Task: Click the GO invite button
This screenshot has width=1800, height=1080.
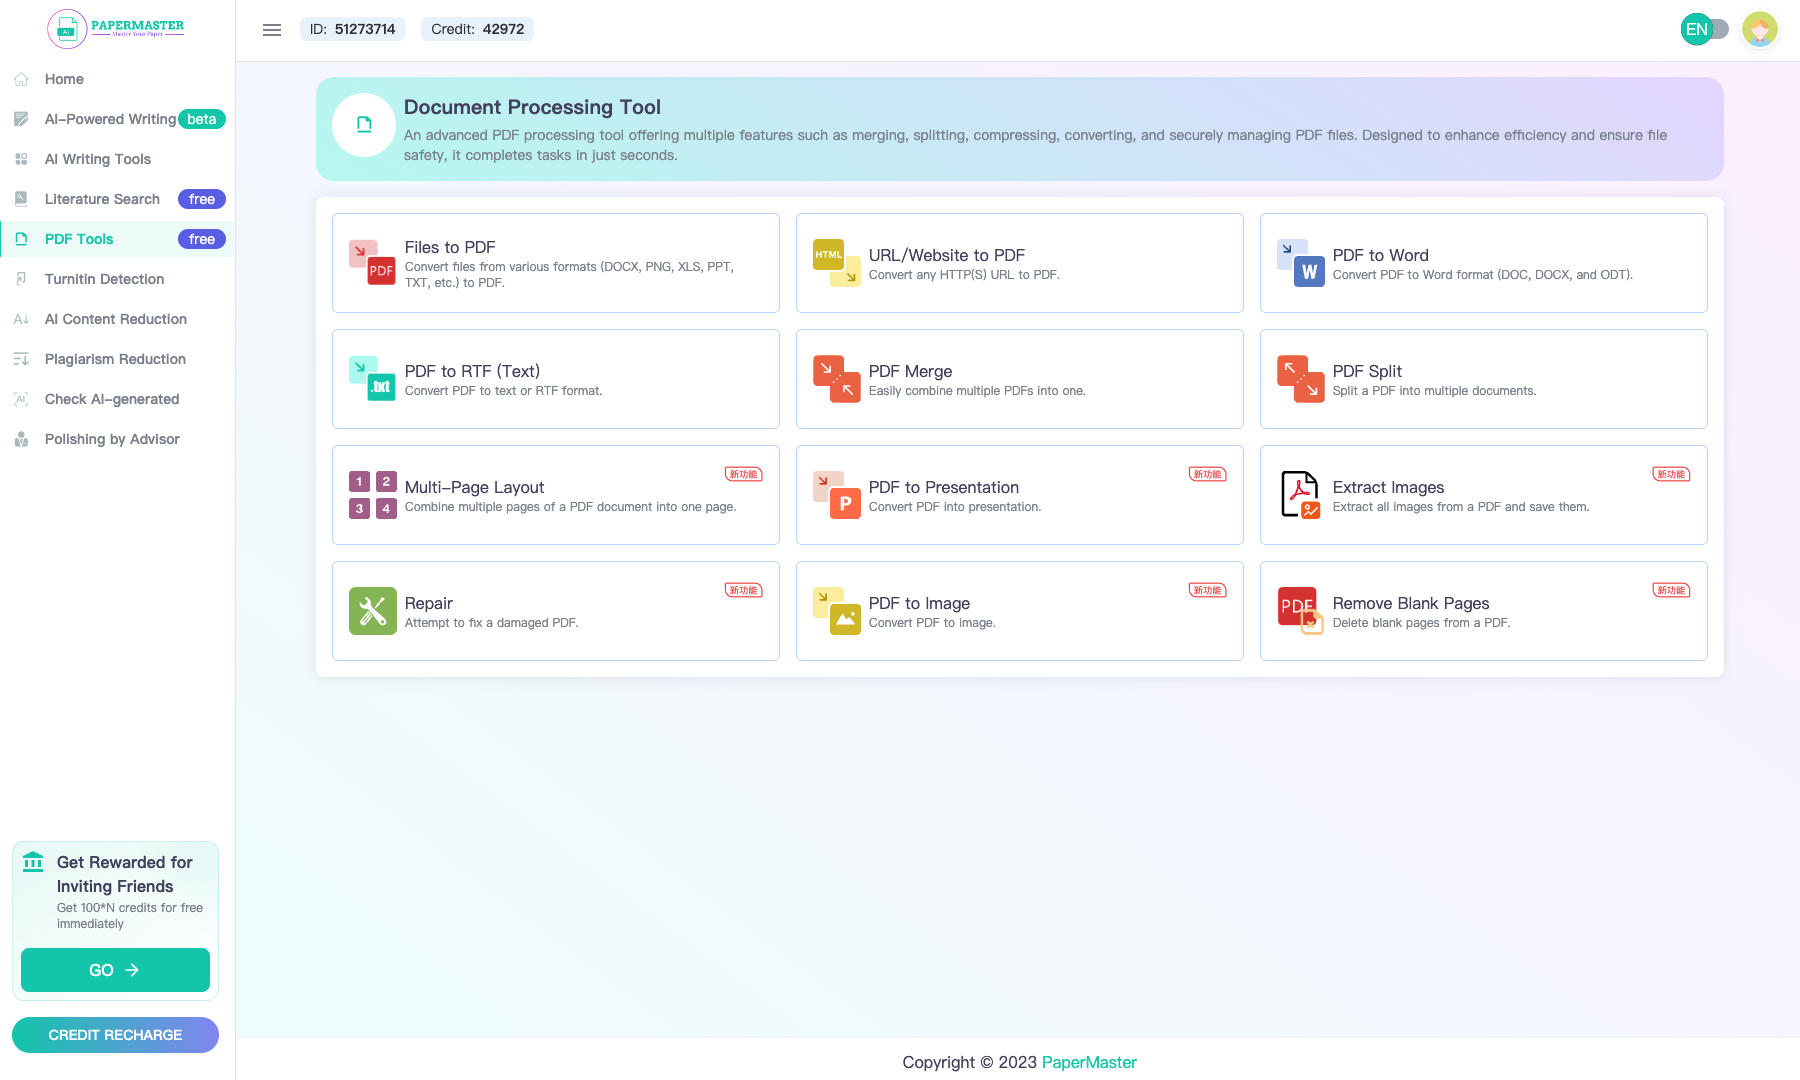Action: click(115, 970)
